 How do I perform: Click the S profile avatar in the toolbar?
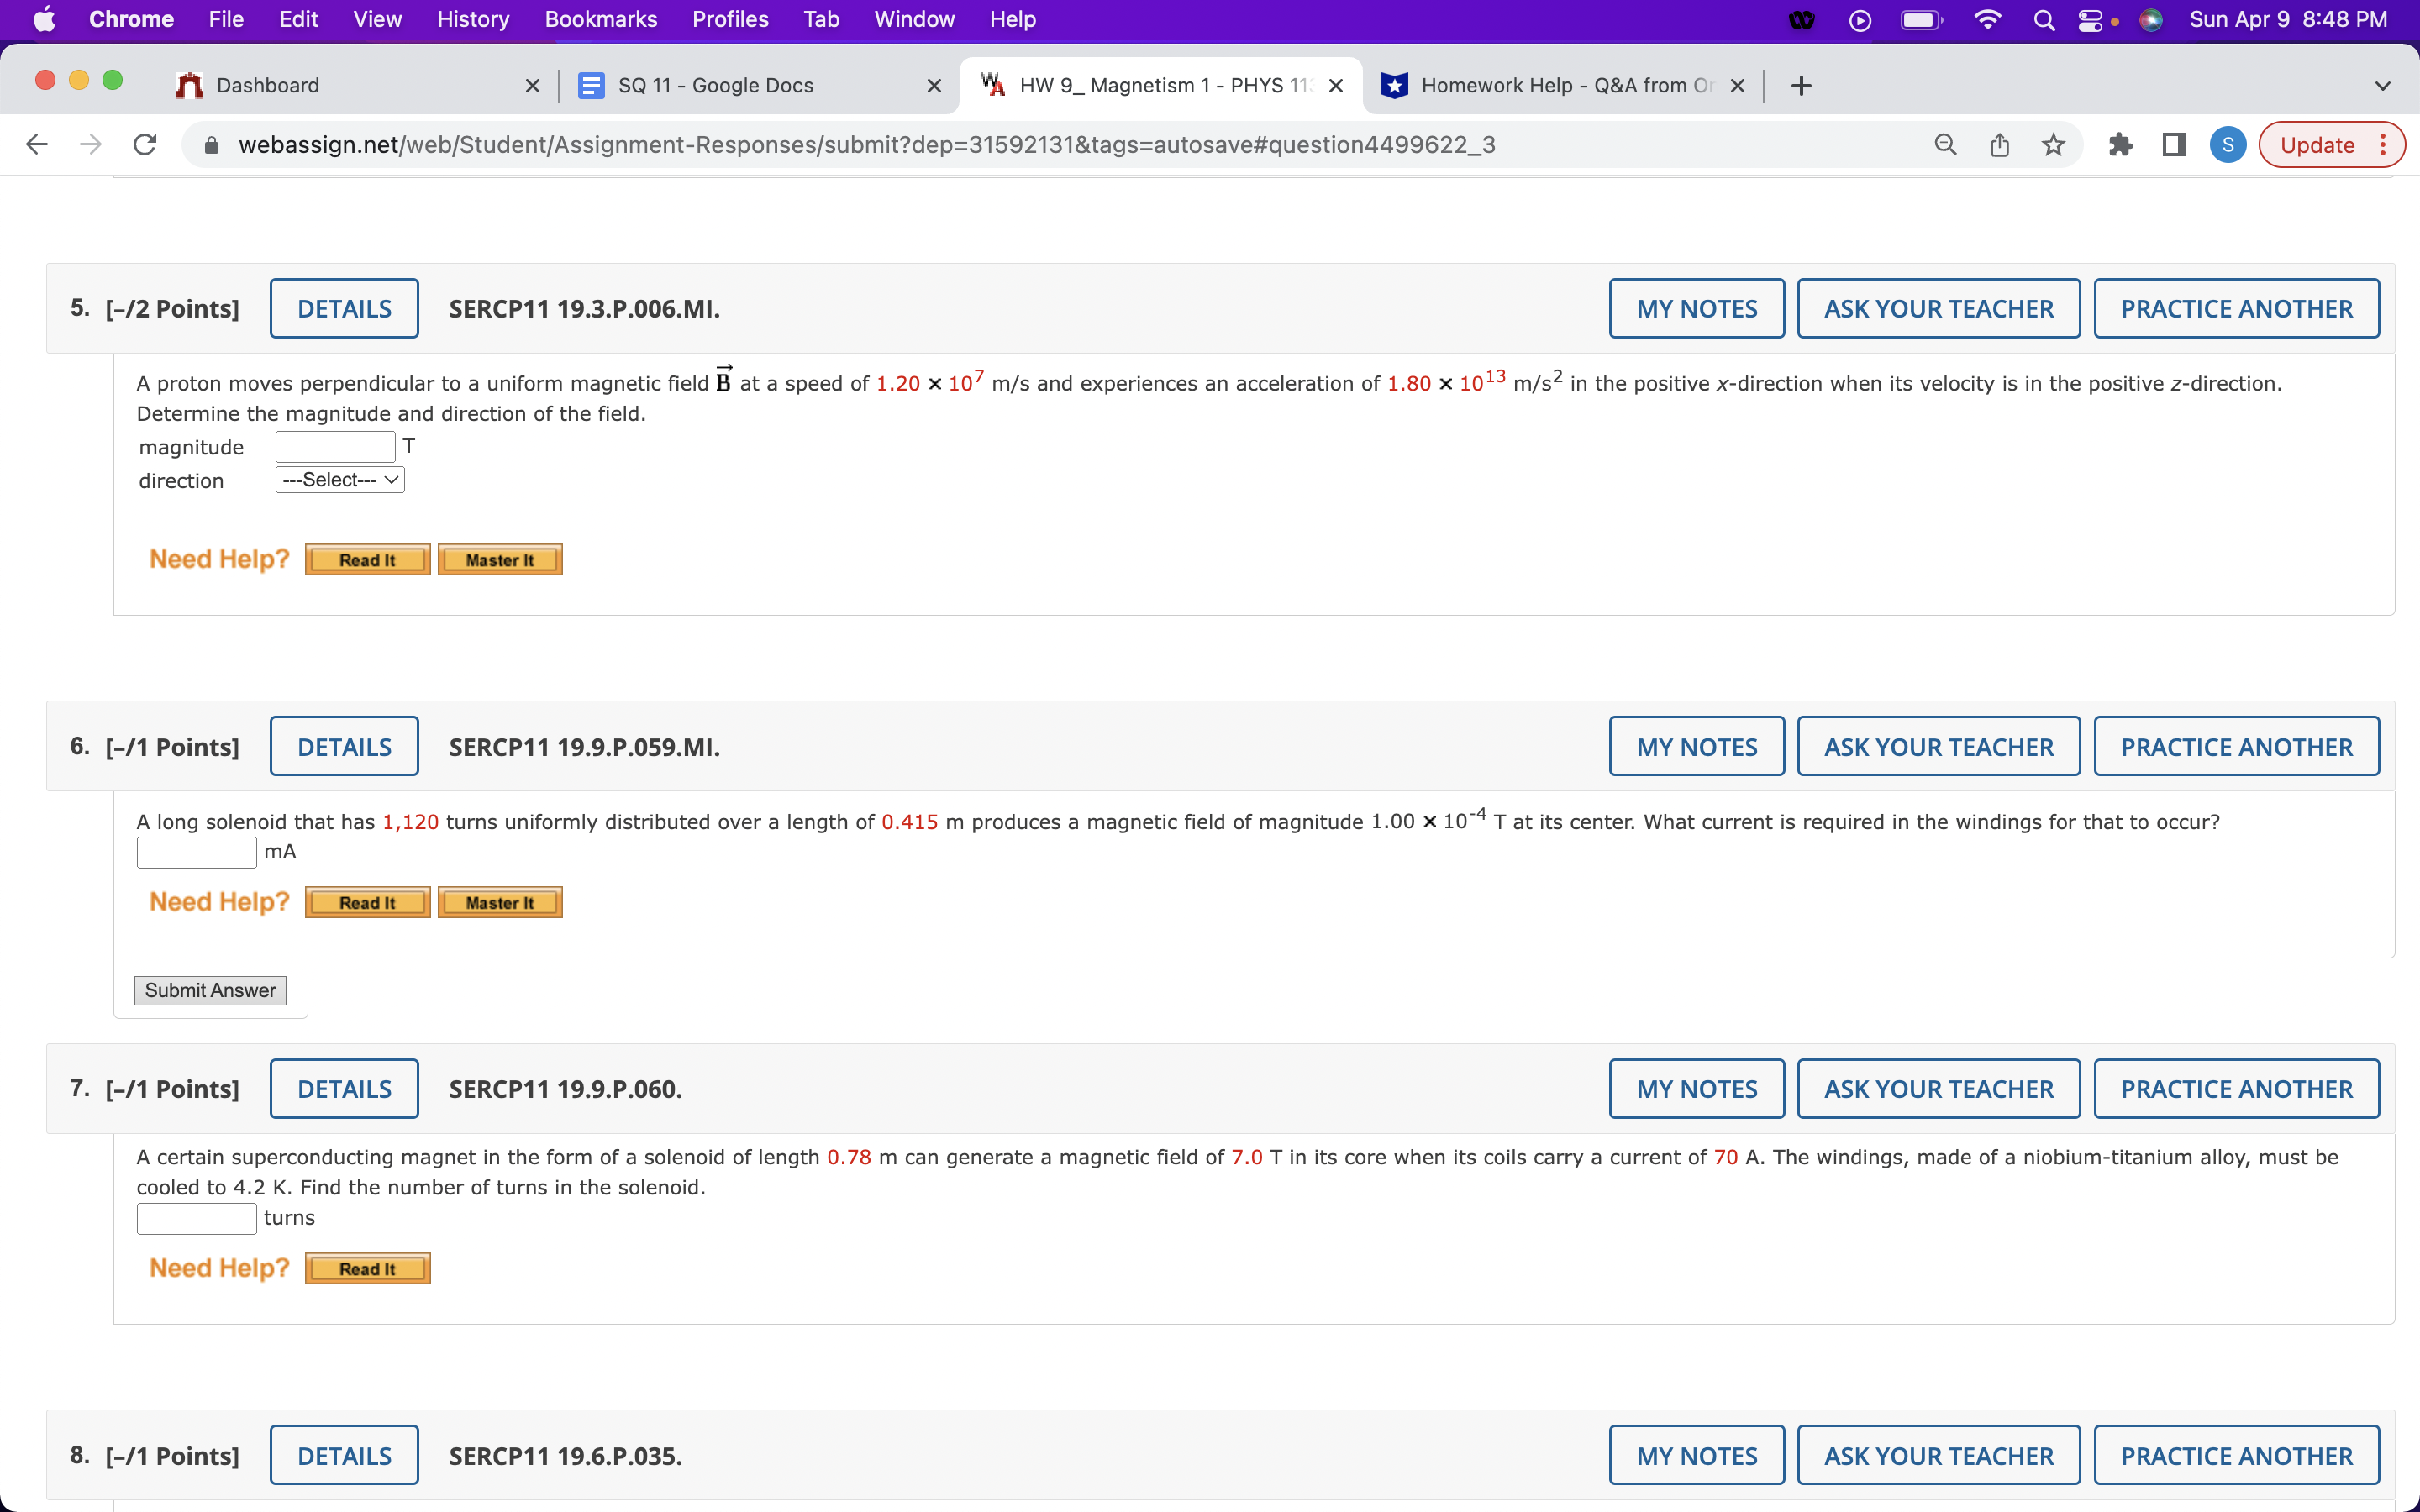click(2227, 144)
